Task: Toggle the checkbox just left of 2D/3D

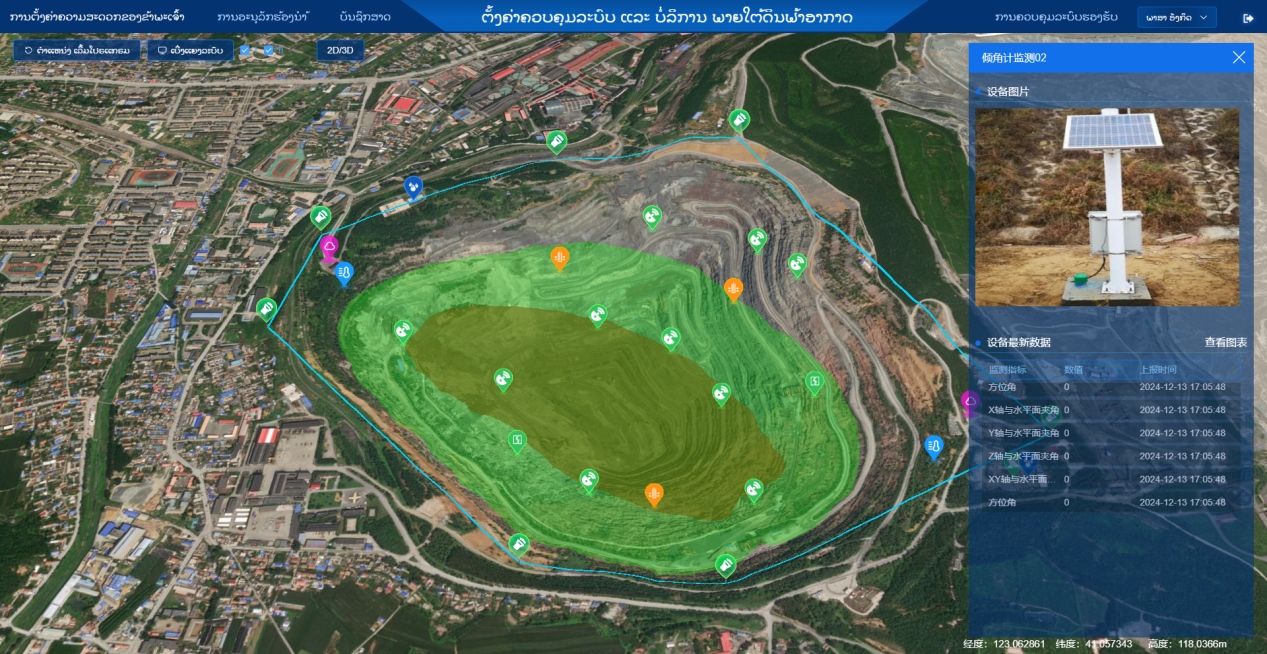Action: 269,50
